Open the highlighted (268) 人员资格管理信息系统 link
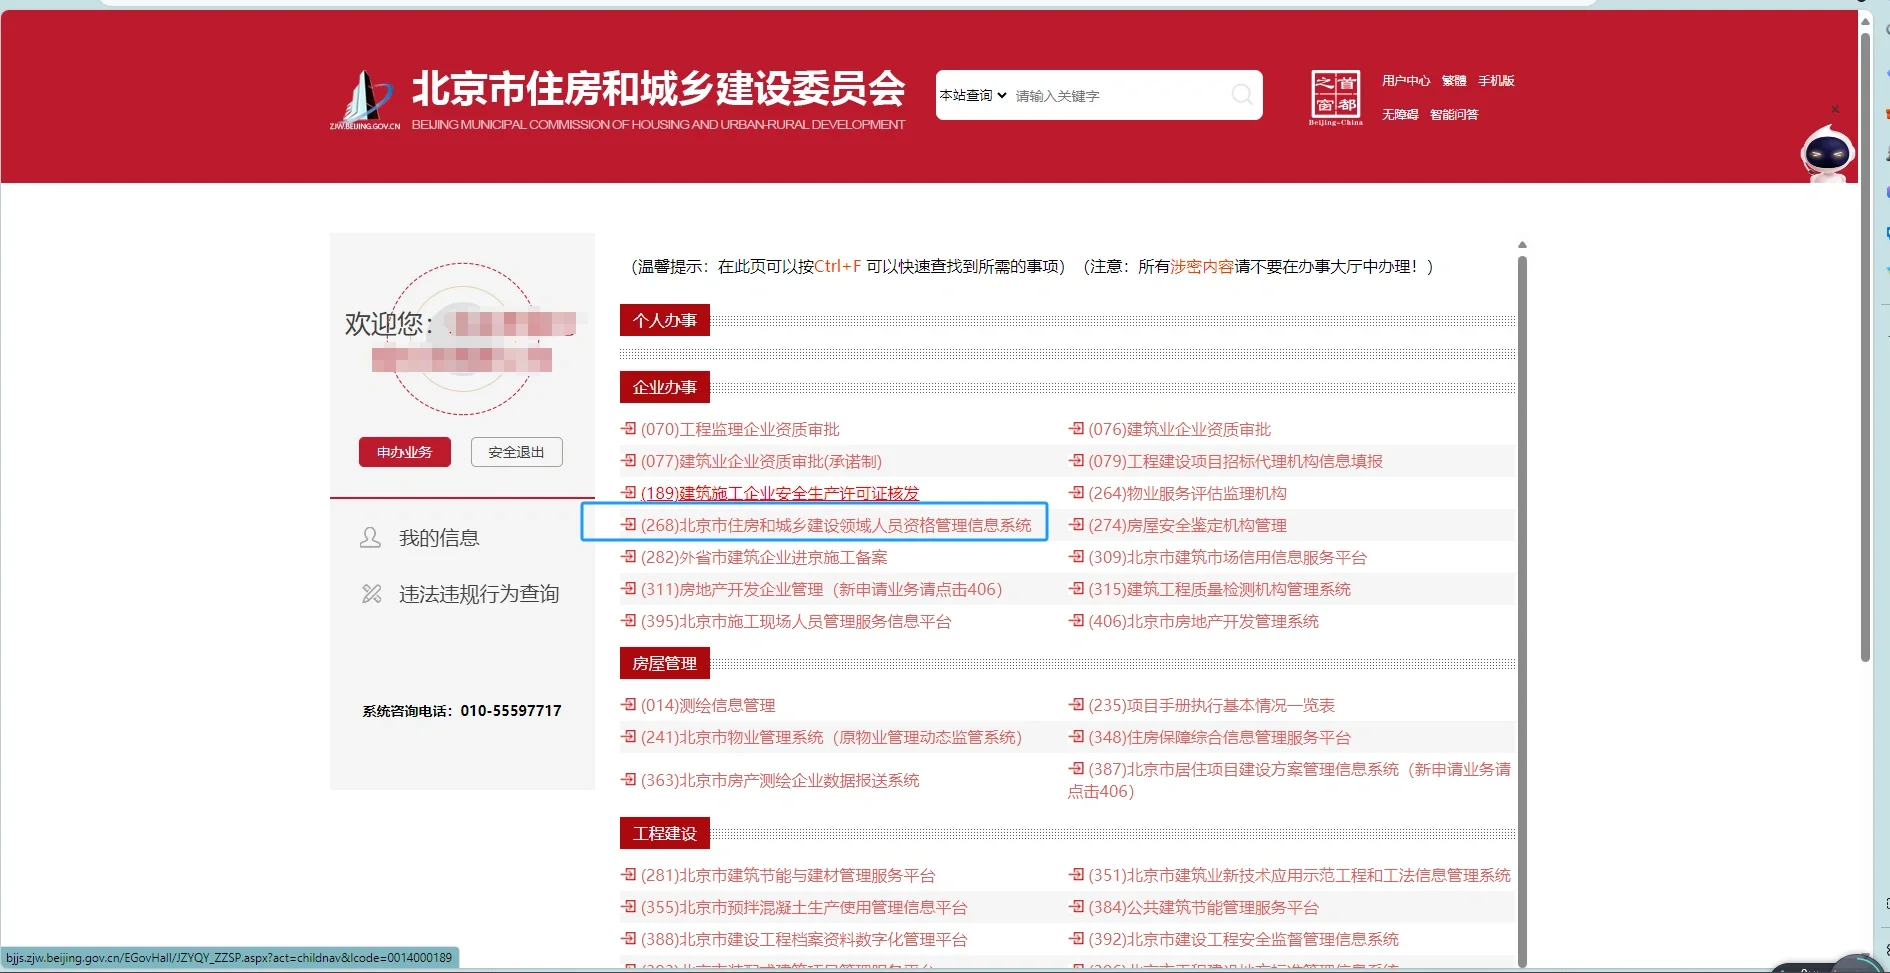 [x=837, y=524]
